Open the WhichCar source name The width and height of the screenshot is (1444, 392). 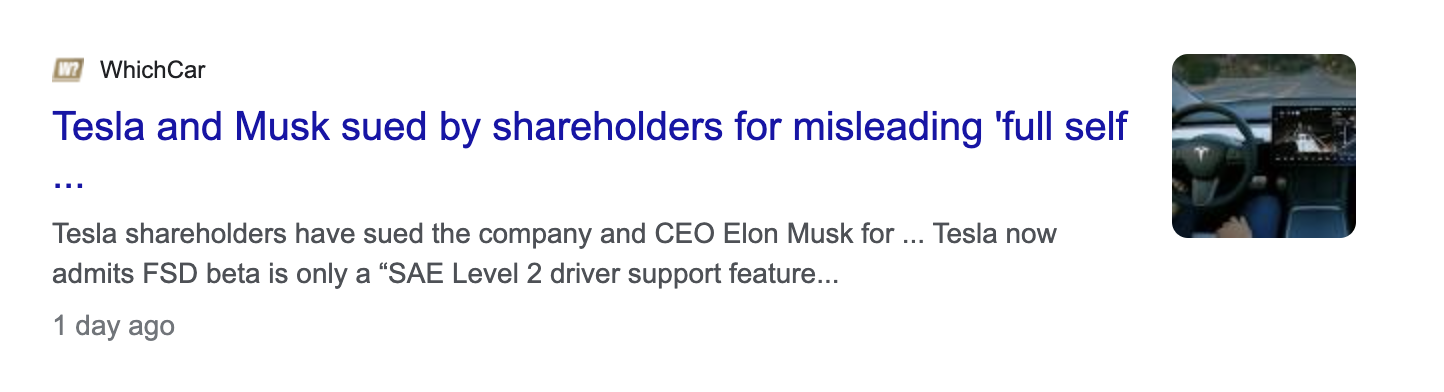tap(152, 70)
